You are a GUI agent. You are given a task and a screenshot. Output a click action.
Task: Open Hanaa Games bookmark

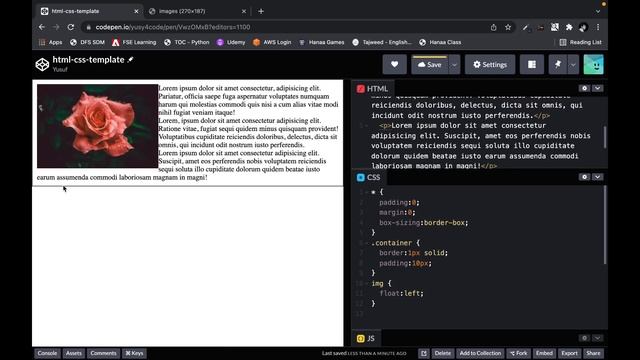click(x=322, y=42)
